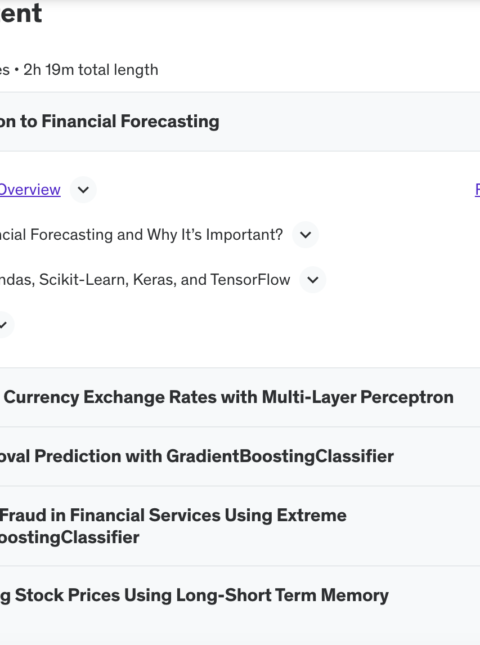The image size is (480, 645).
Task: Click the Scikit-Learn word in lecture title
Action: (x=84, y=280)
